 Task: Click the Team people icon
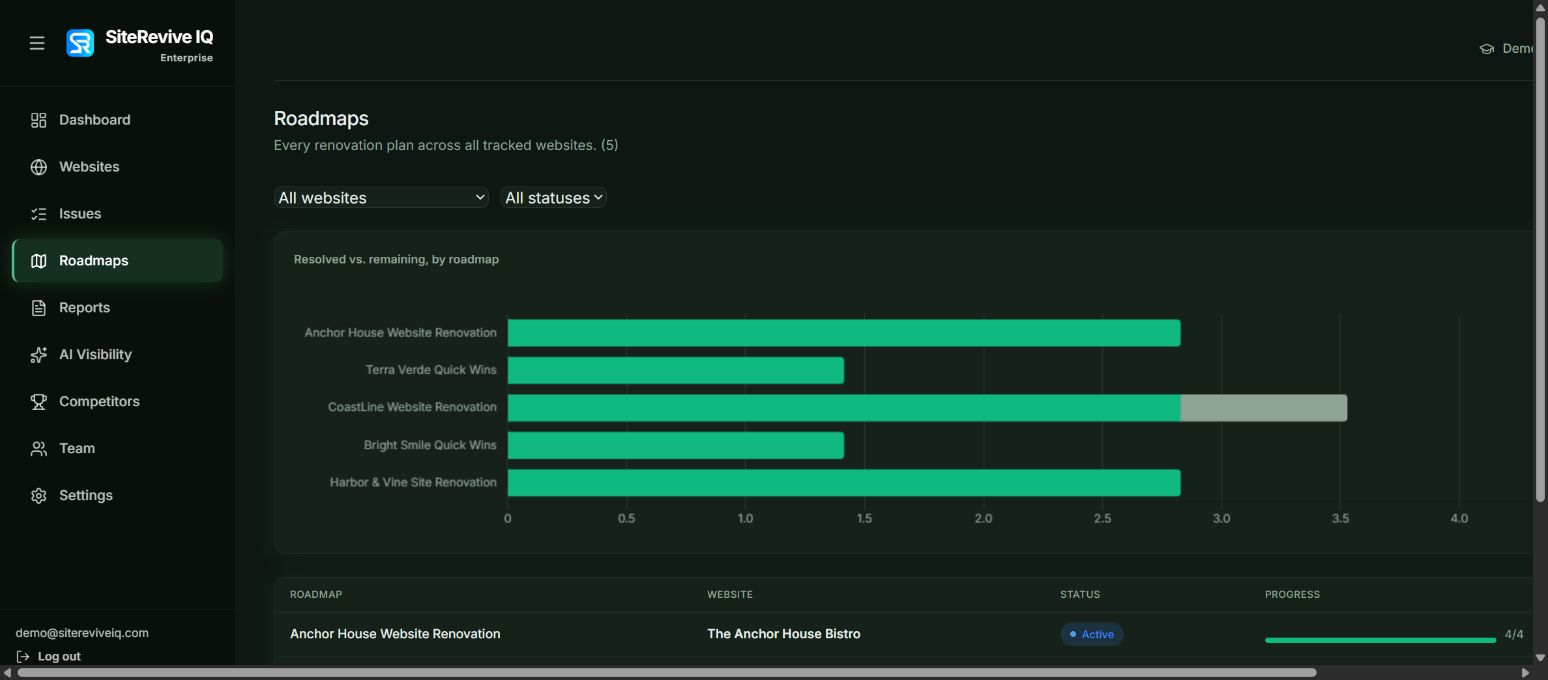pyautogui.click(x=39, y=449)
